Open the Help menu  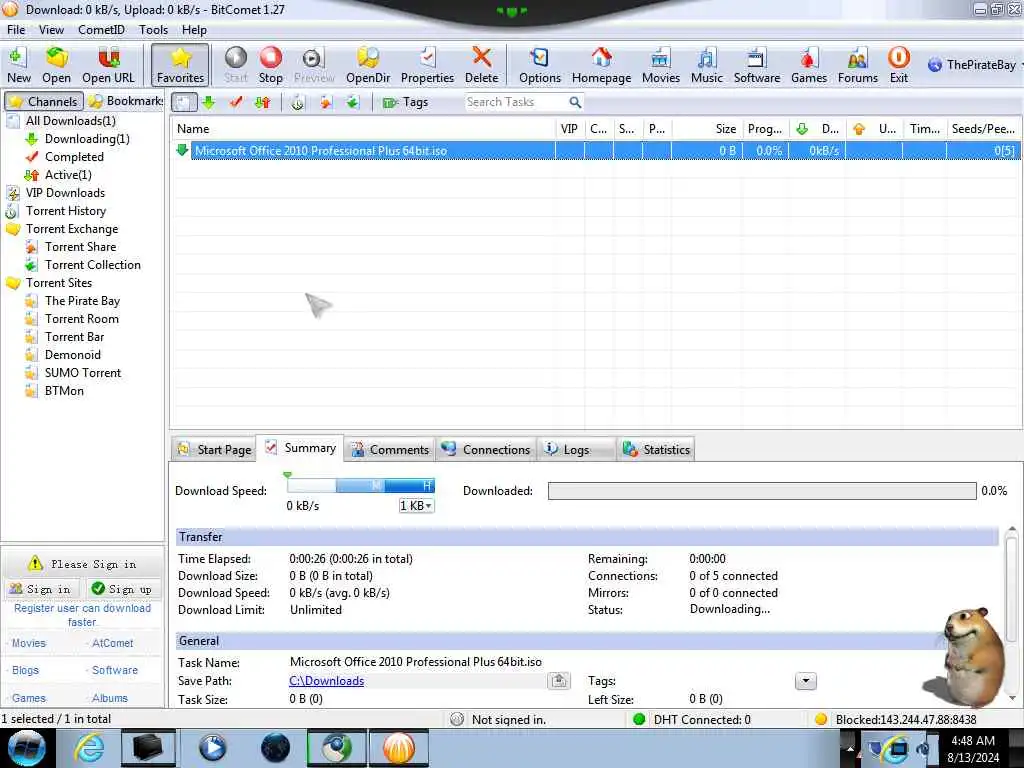[194, 29]
